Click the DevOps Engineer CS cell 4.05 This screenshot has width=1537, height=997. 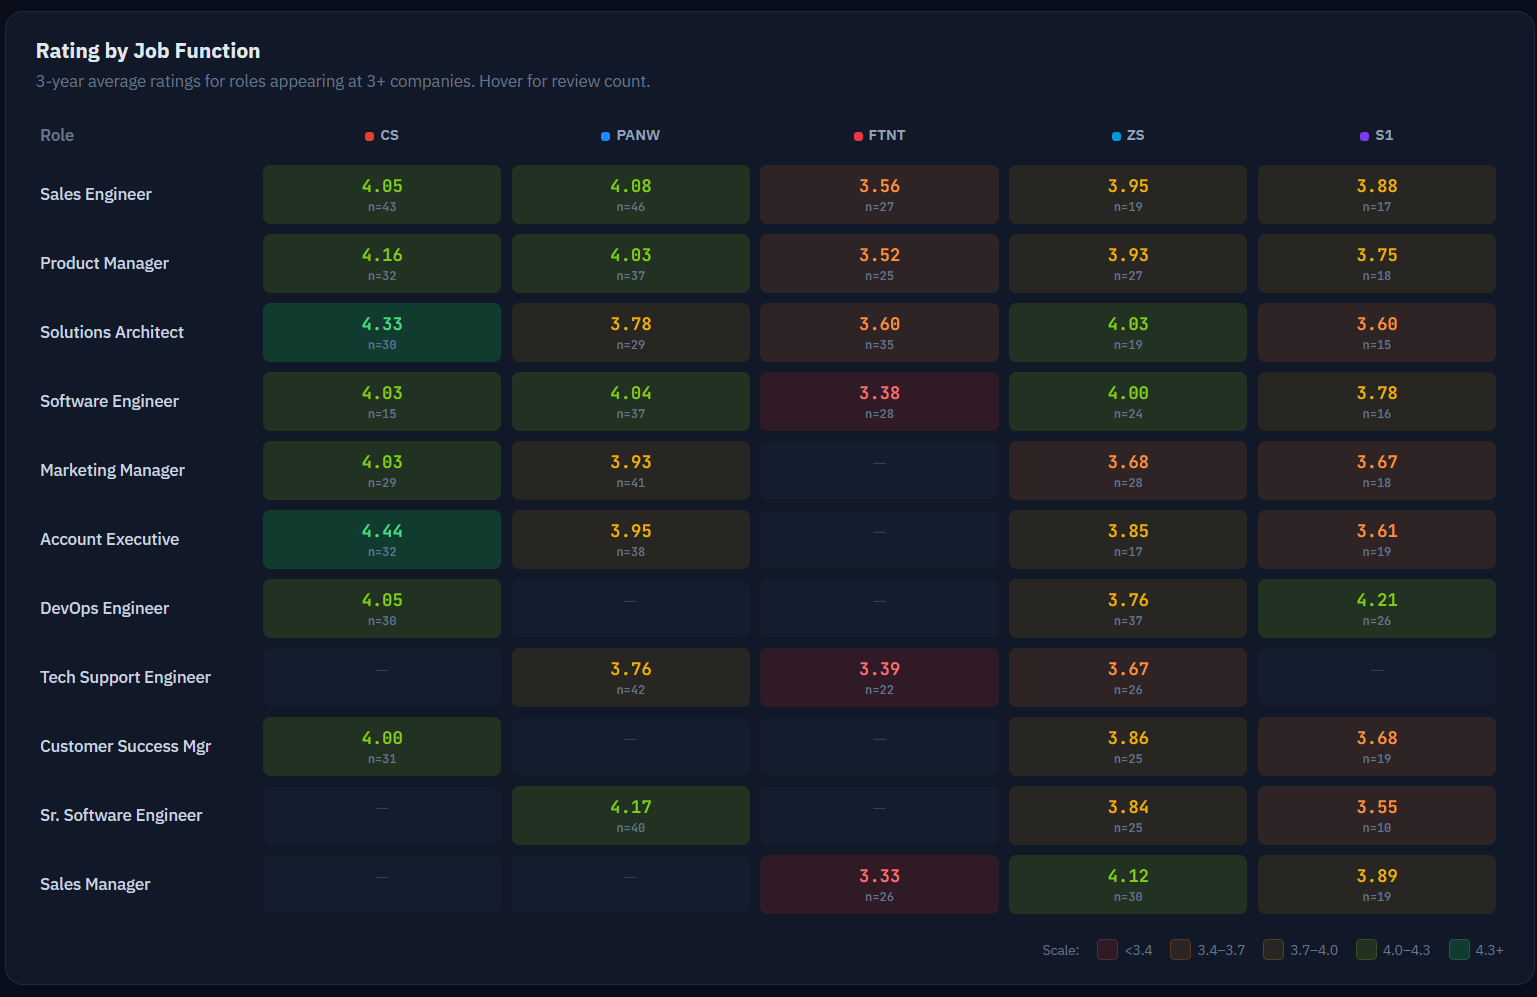382,608
